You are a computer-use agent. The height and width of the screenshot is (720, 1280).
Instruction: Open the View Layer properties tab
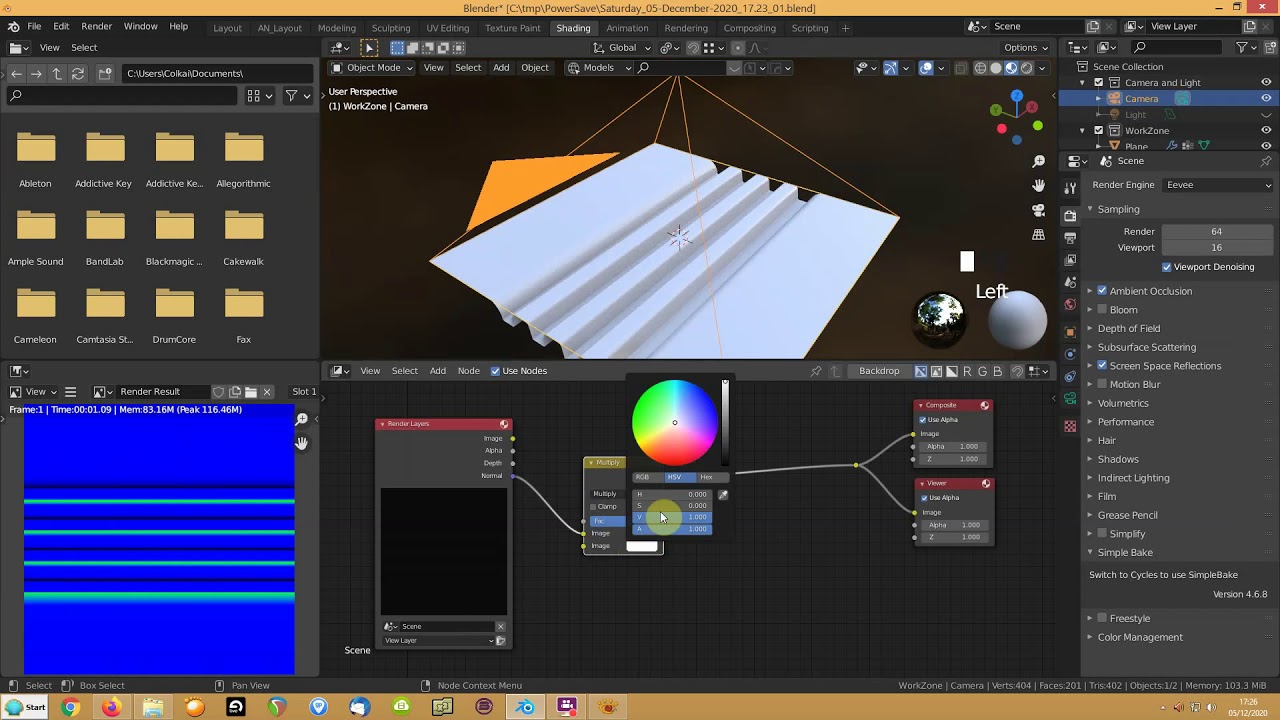tap(1070, 260)
